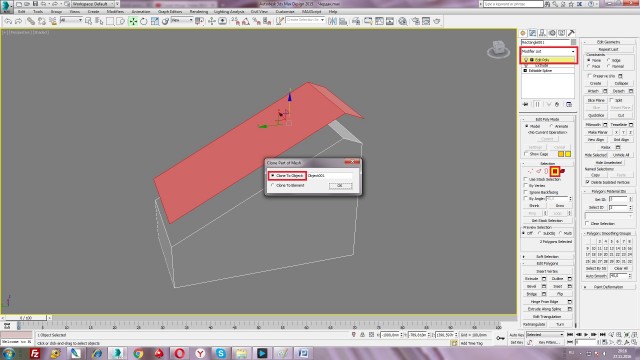Image resolution: width=640 pixels, height=360 pixels.
Task: Enable Ignore Backfacing checkbox
Action: [526, 192]
